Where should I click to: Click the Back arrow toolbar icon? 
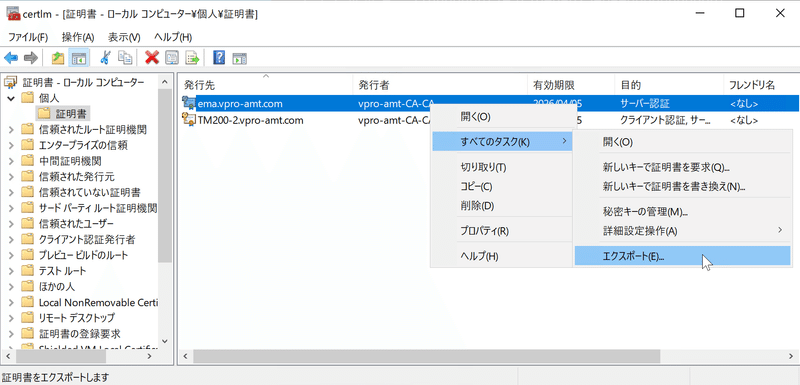click(11, 58)
